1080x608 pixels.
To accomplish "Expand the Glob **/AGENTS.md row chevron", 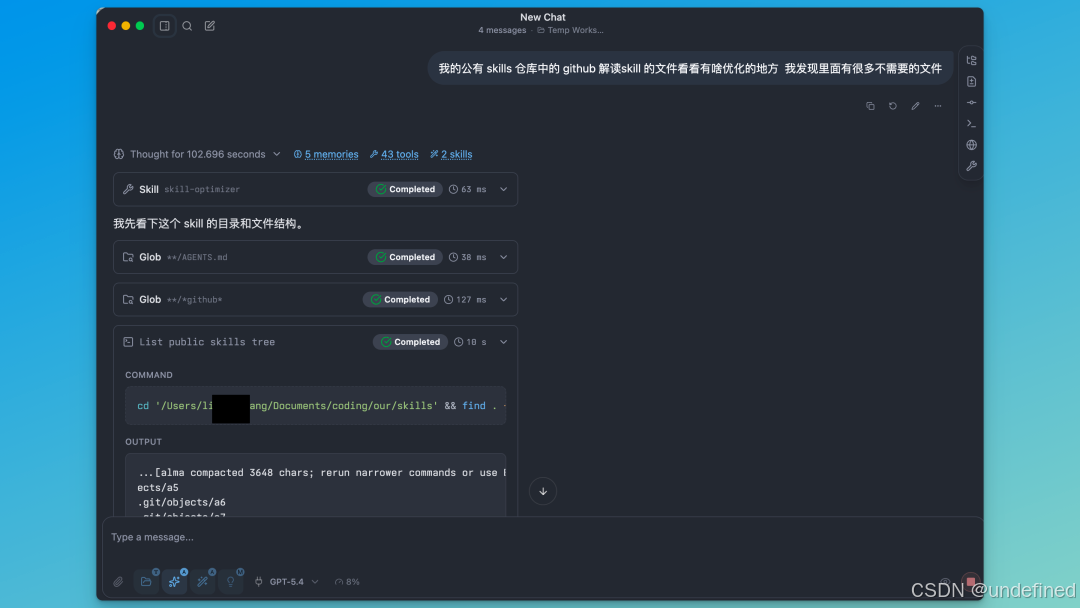I will [x=503, y=258].
